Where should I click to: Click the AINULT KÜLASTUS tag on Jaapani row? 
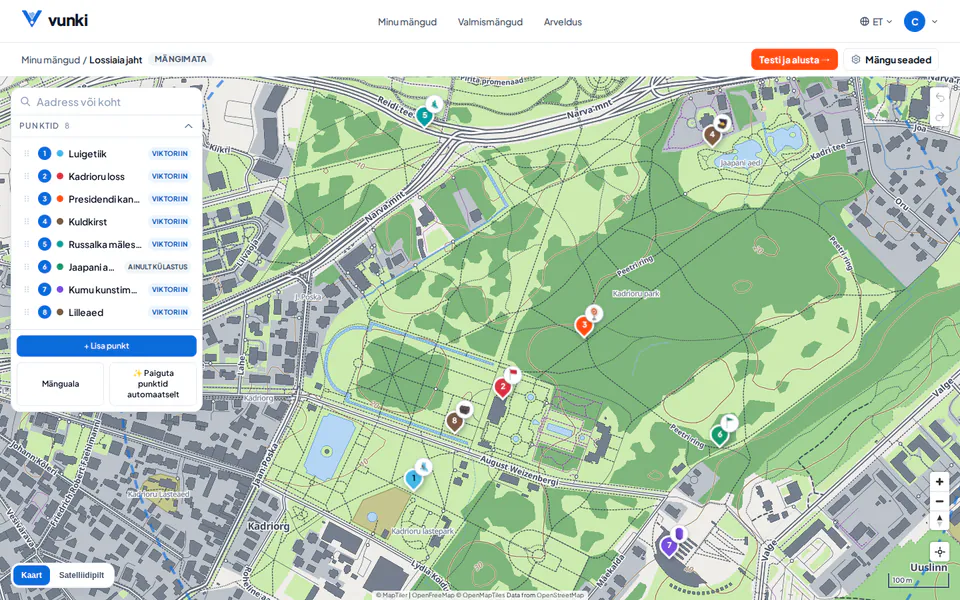tap(157, 267)
